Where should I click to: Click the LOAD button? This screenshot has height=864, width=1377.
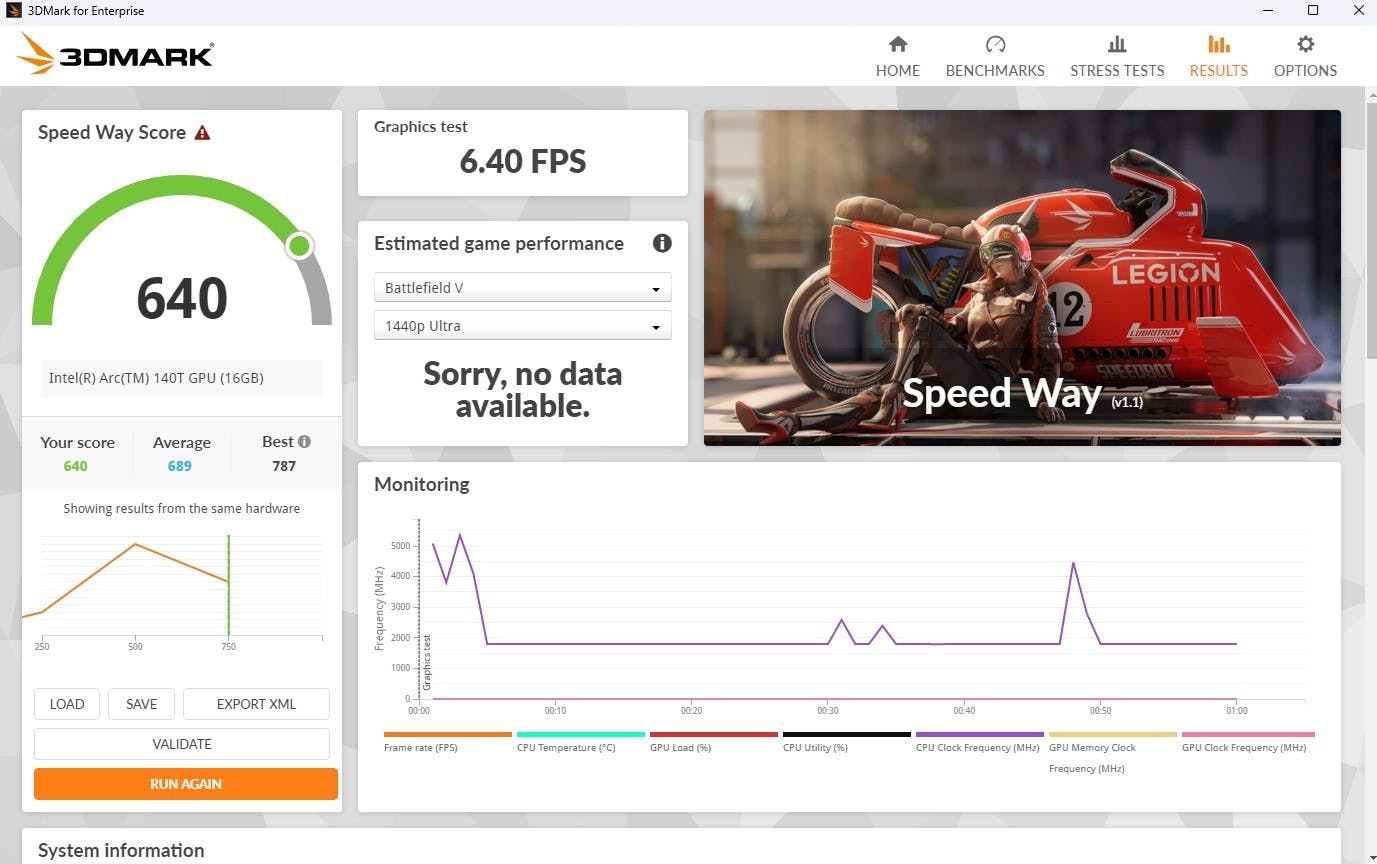coord(67,704)
